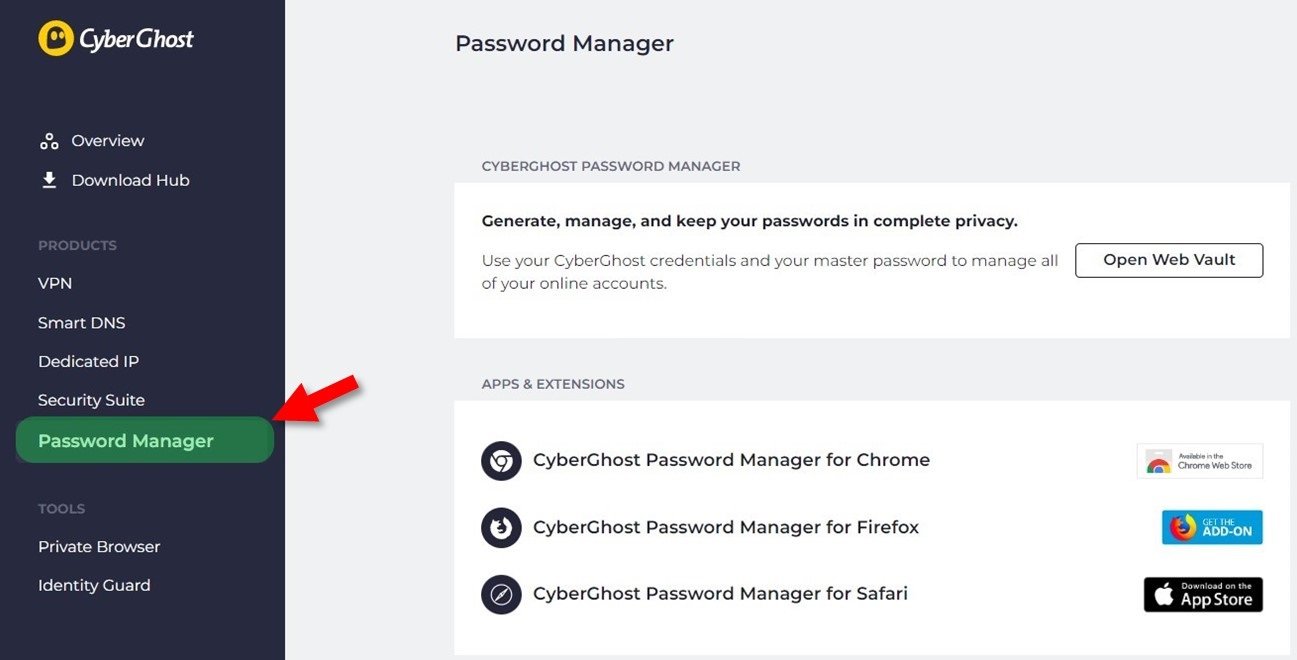Navigate to Dedicated IP
Screen dimensions: 1297x660
pos(88,361)
